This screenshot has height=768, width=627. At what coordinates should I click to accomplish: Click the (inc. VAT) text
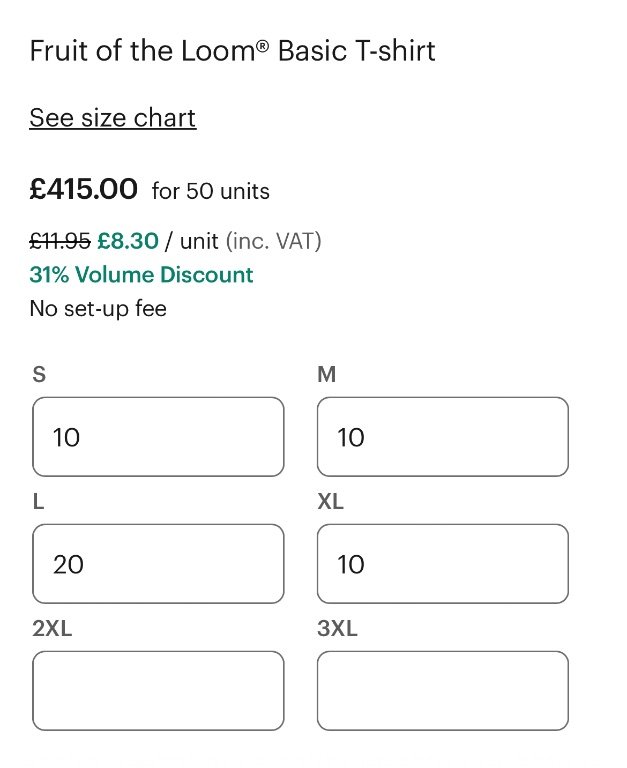click(x=273, y=241)
